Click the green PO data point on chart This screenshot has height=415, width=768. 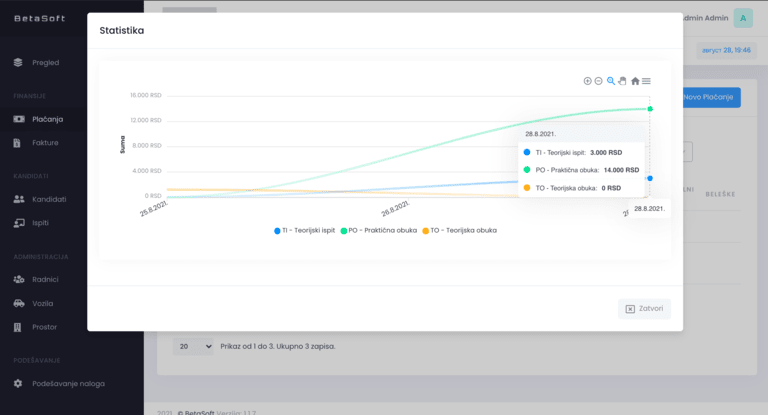(x=650, y=109)
